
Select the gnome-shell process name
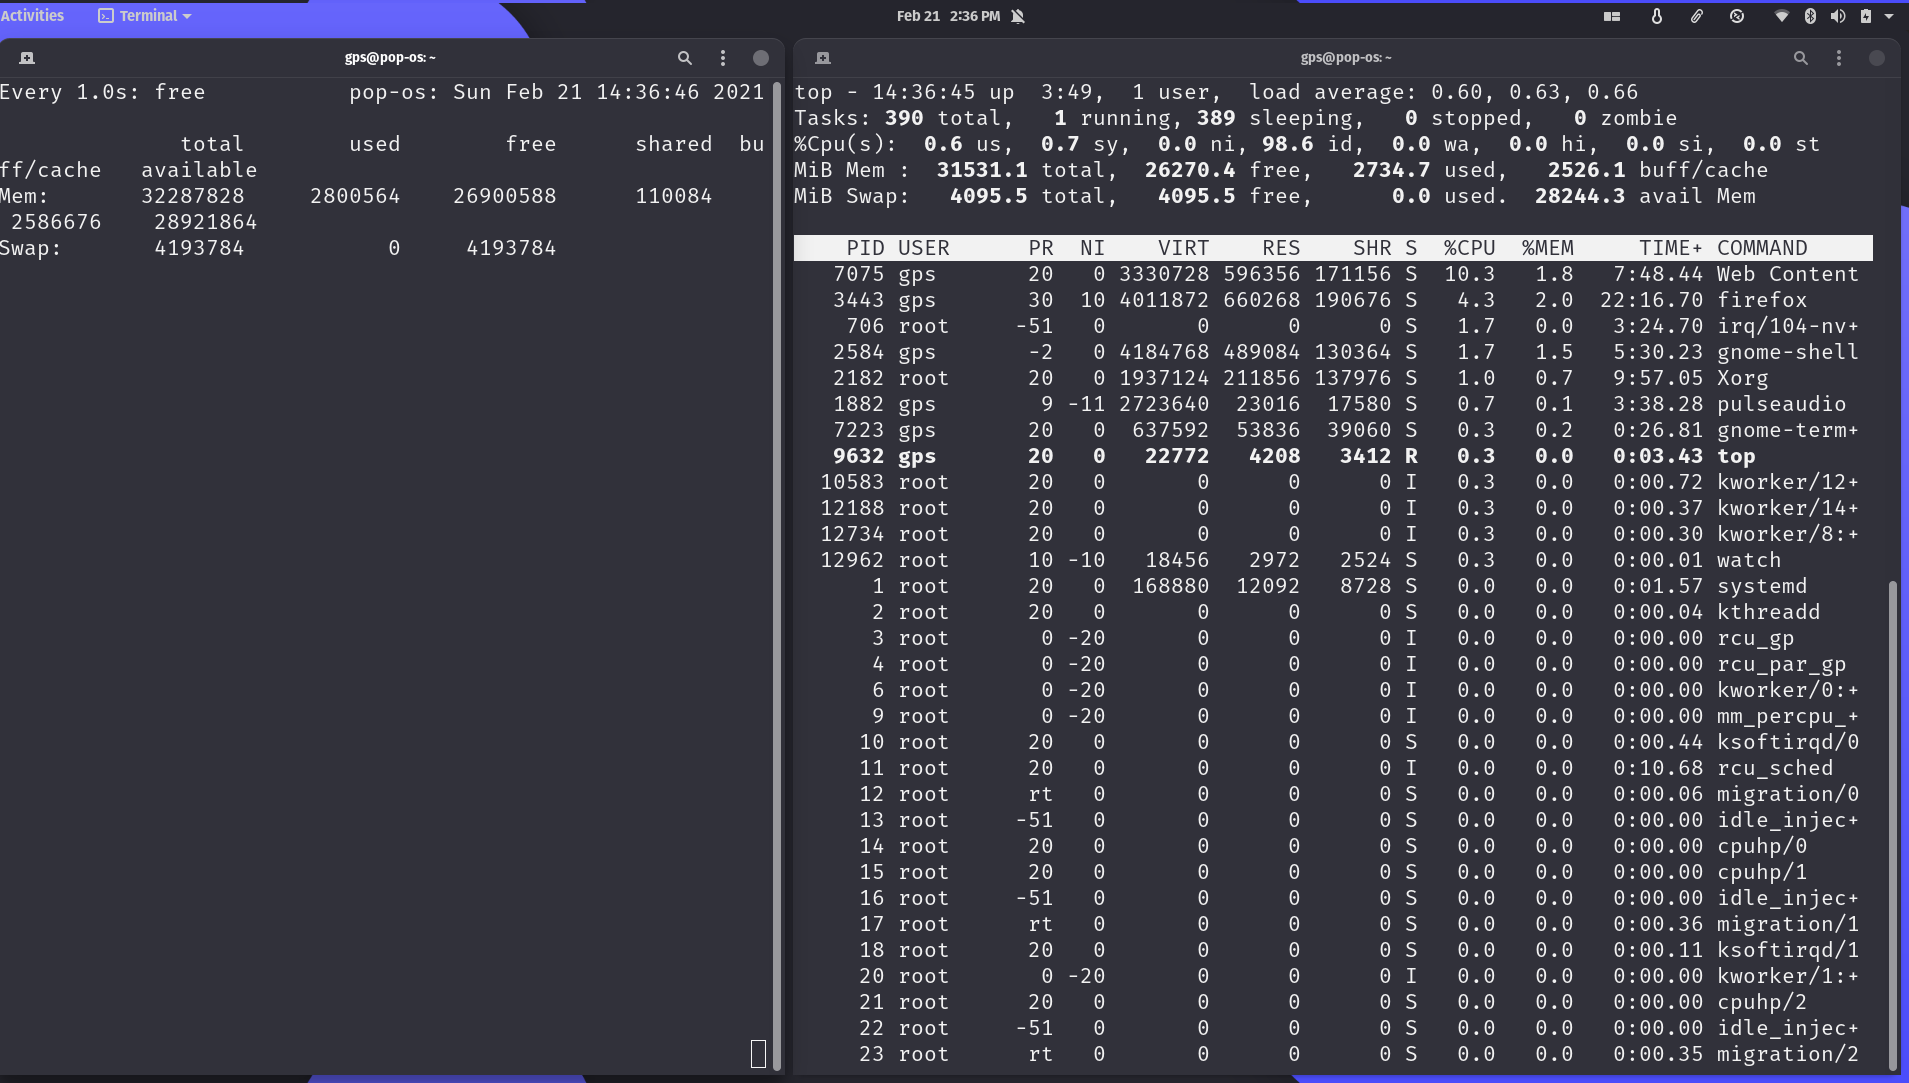click(x=1787, y=352)
